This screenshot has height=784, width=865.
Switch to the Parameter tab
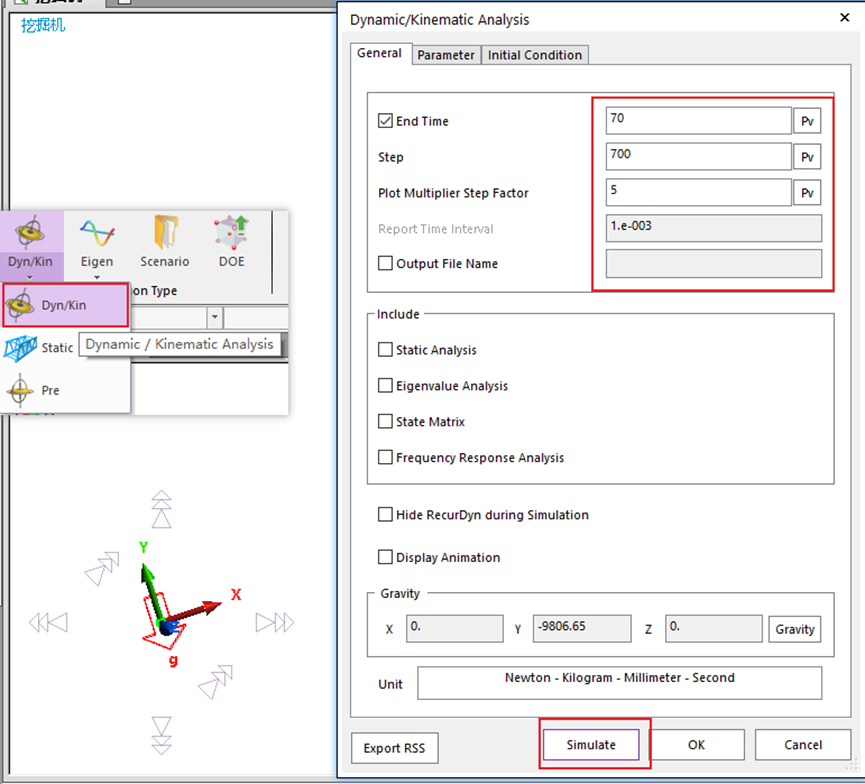click(446, 55)
